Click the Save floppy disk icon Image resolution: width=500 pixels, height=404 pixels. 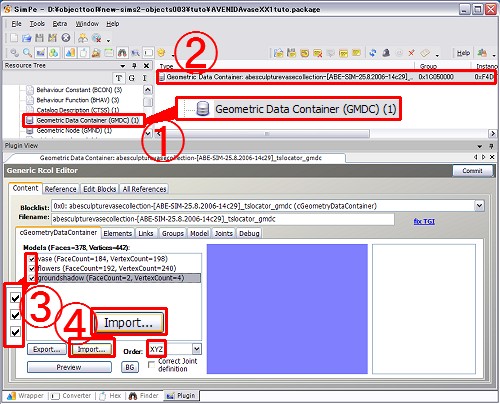[x=39, y=38]
